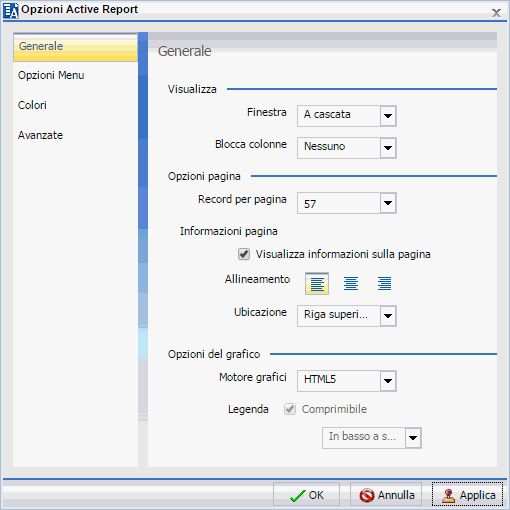Click the Active Report title bar icon

click(10, 11)
